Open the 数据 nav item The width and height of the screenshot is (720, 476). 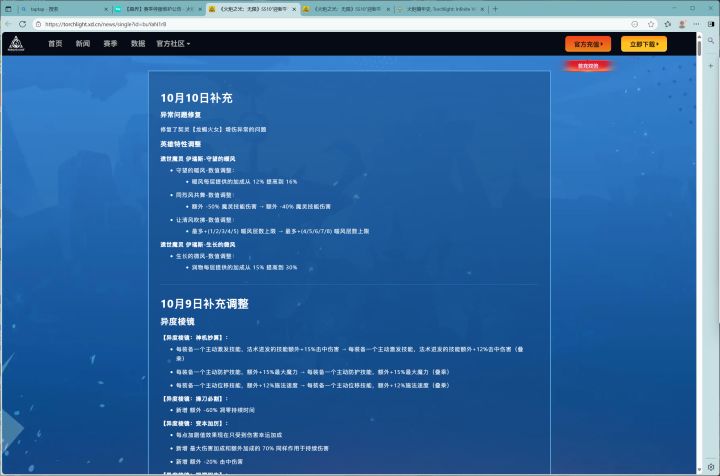[x=138, y=44]
